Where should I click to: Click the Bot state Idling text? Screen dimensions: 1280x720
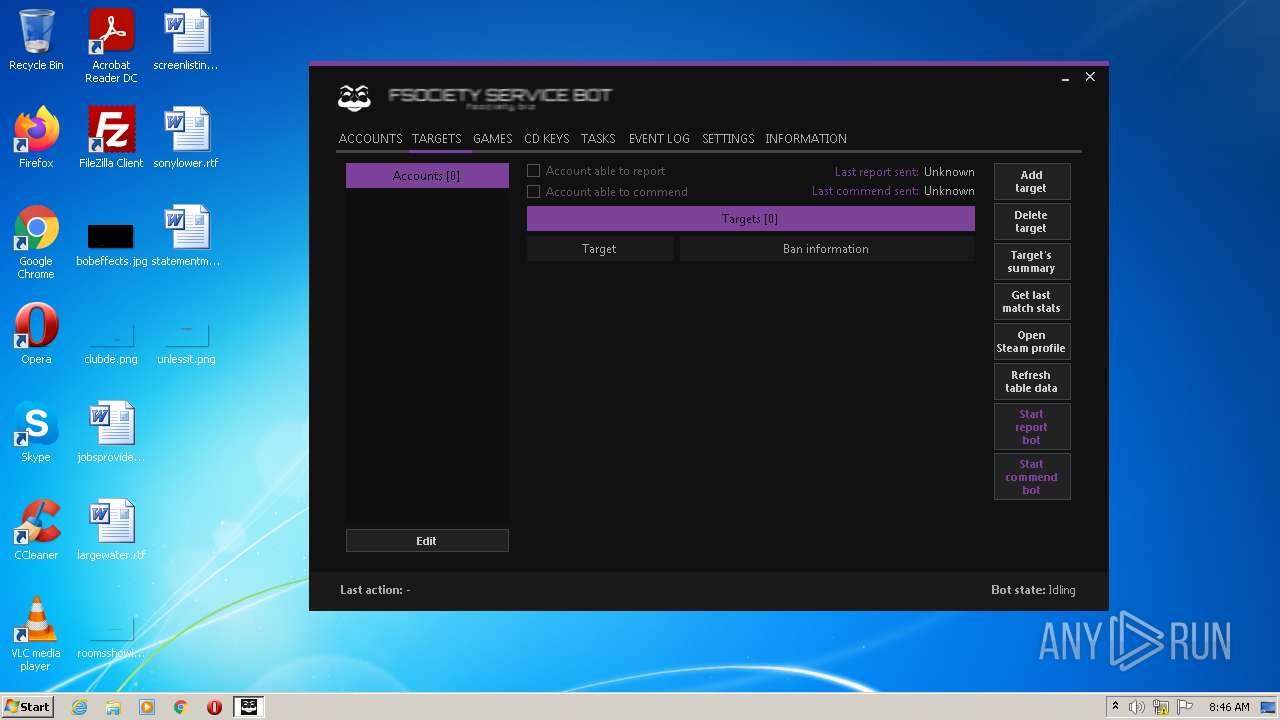coord(1033,590)
